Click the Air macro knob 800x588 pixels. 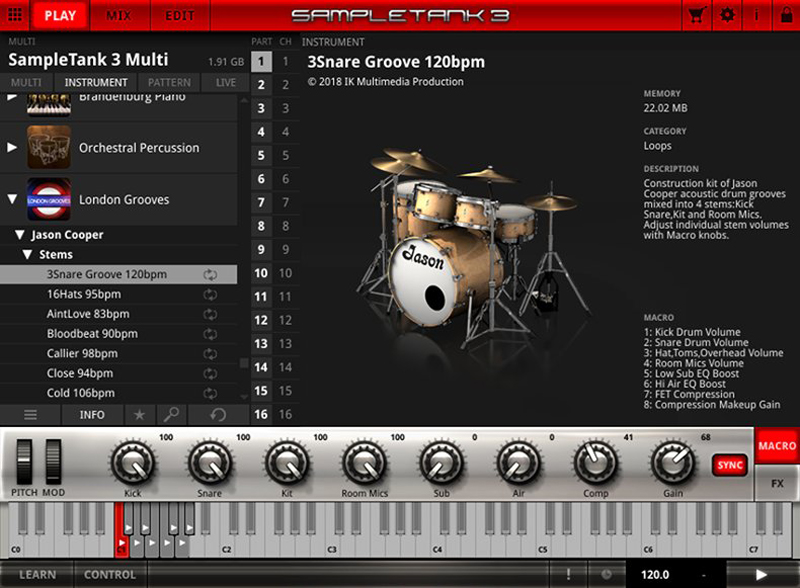[x=518, y=463]
